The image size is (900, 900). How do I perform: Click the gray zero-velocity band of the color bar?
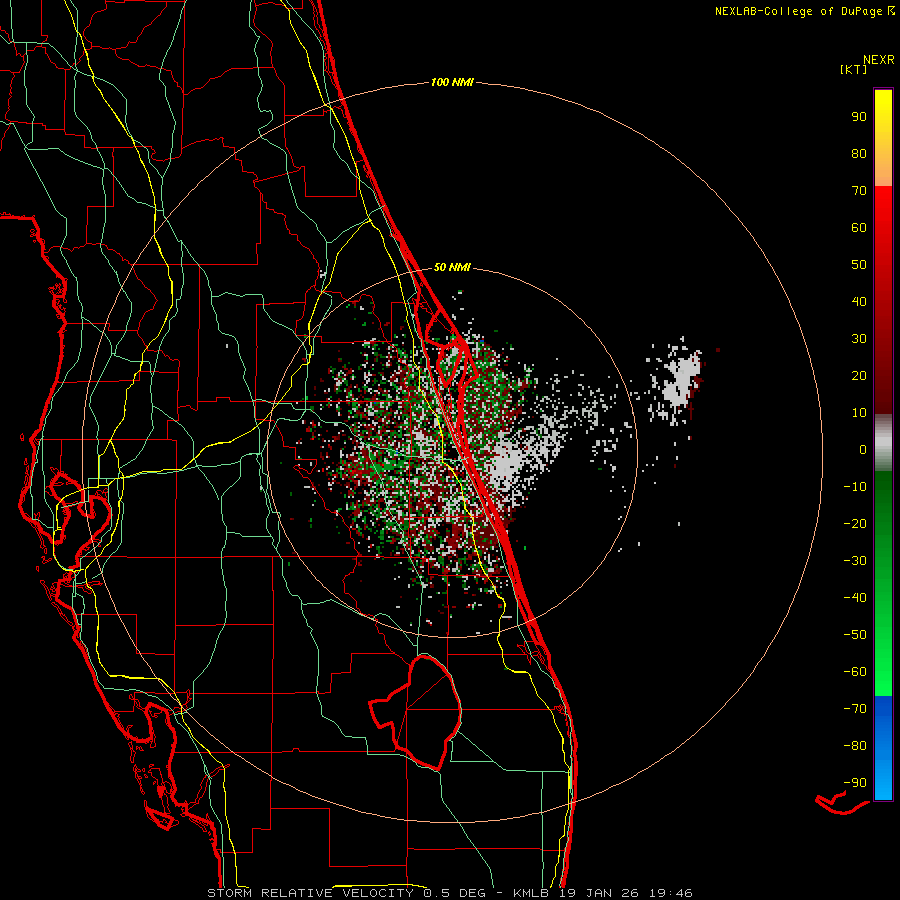(x=883, y=443)
